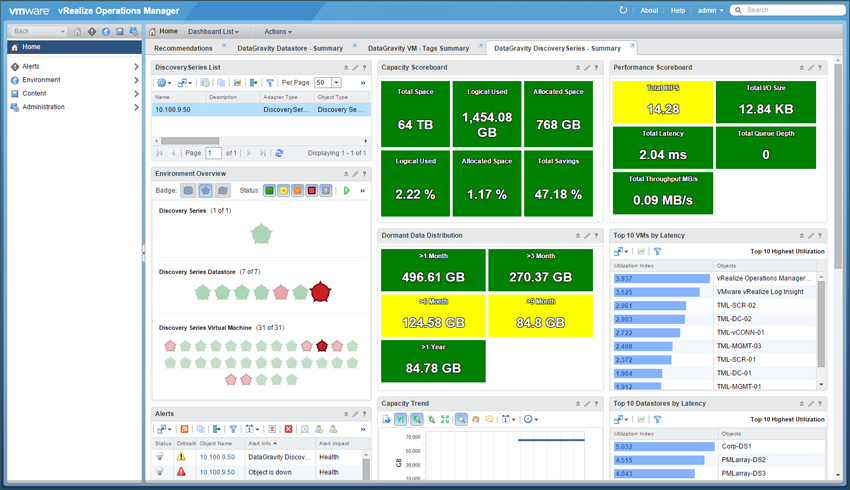This screenshot has height=490, width=850.
Task: Select the first badge type button
Action: 188,190
